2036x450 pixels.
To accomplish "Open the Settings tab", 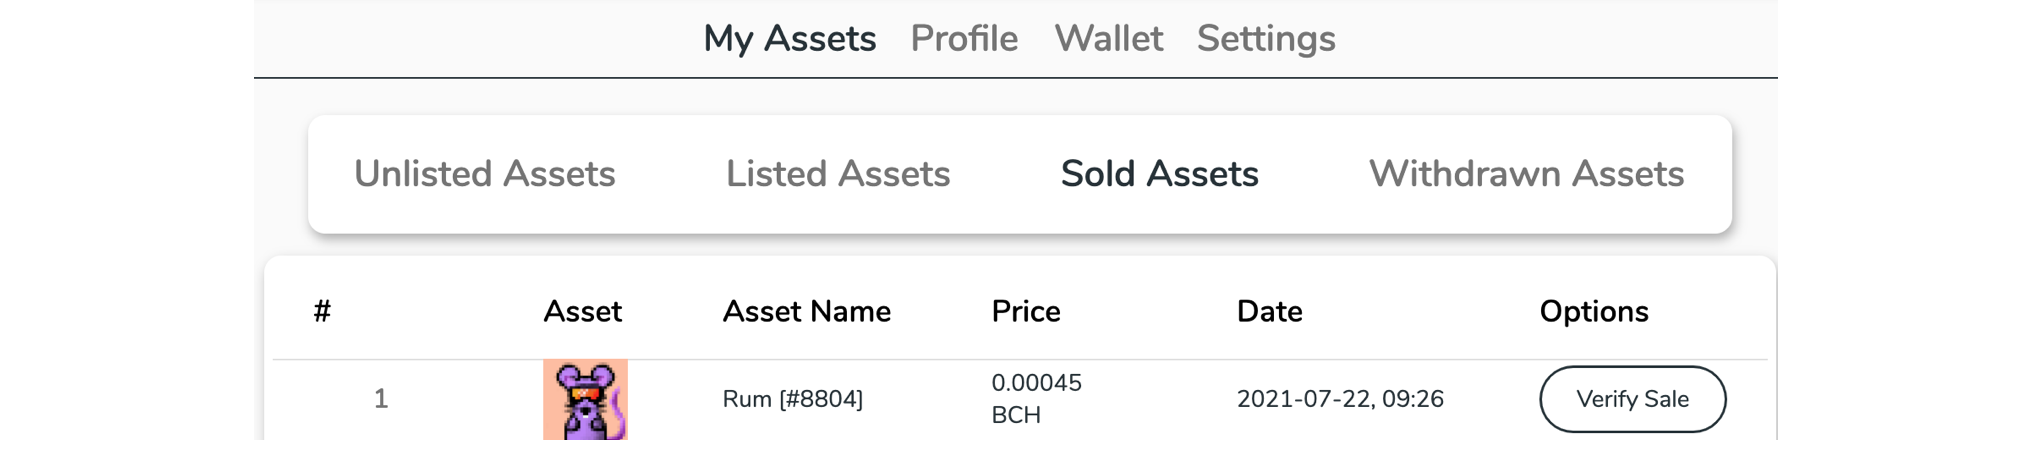I will 1266,39.
